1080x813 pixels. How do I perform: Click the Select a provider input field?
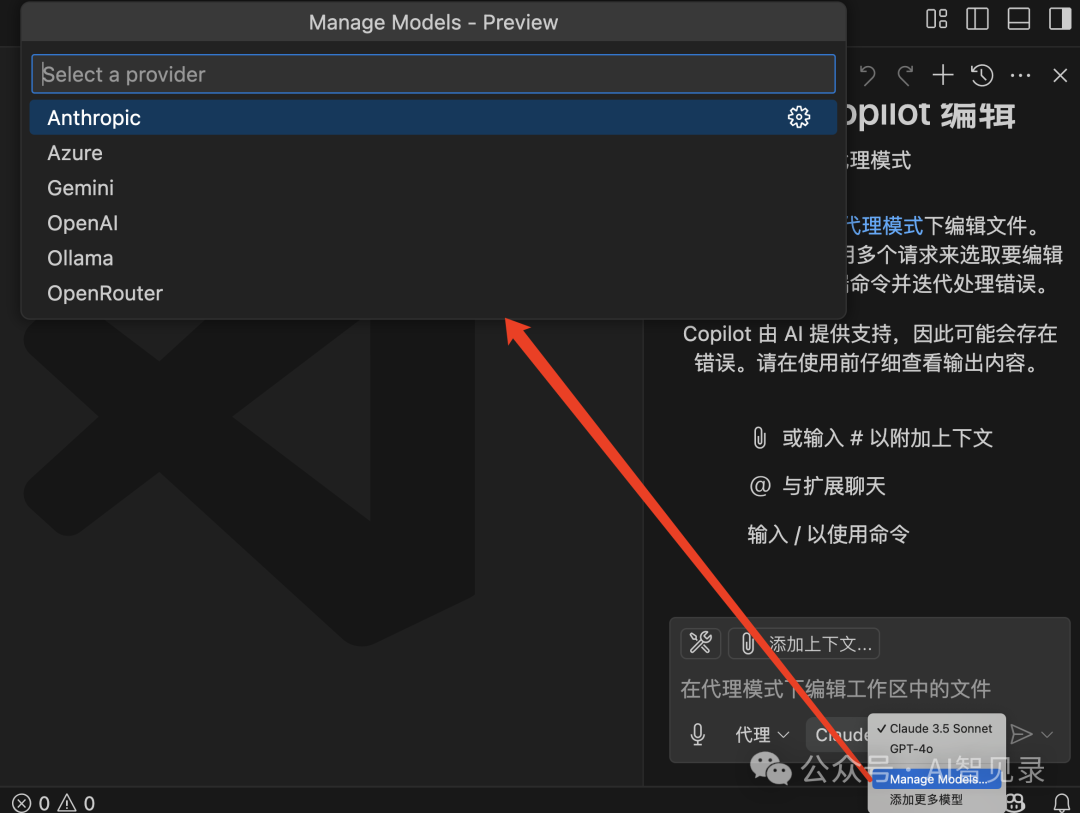(x=433, y=73)
